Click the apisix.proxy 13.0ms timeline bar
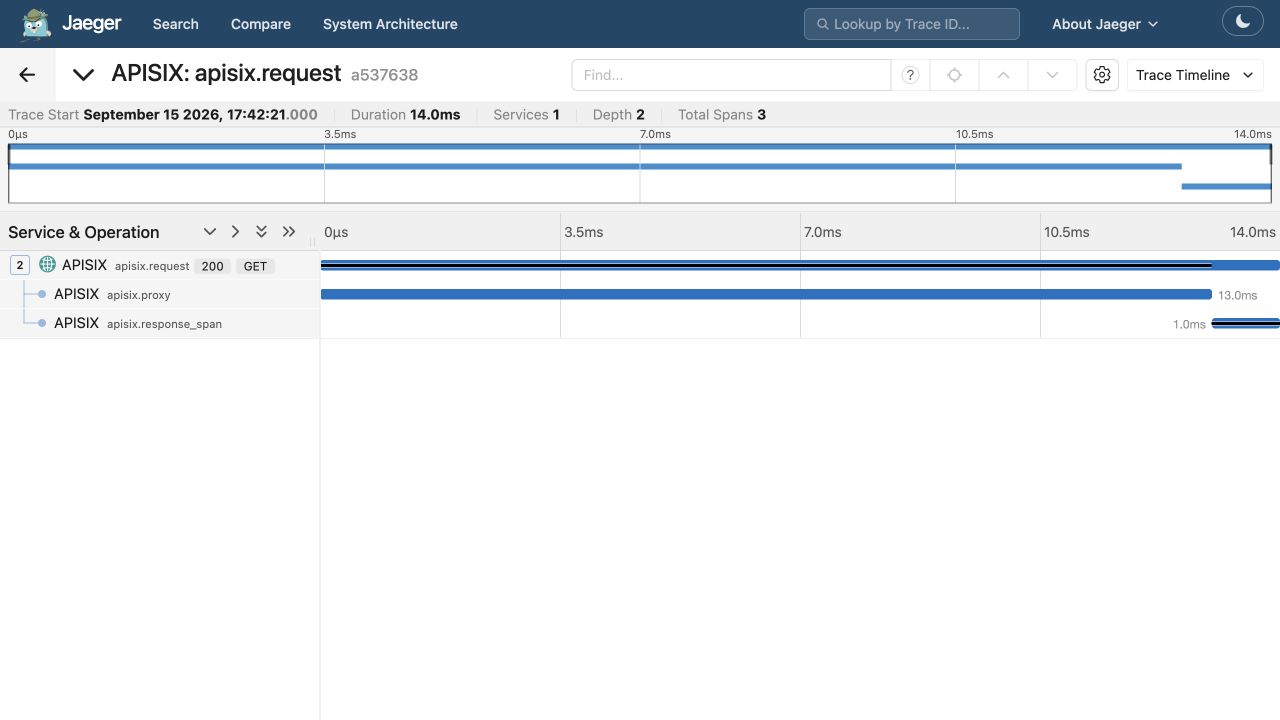The width and height of the screenshot is (1280, 720). click(766, 294)
